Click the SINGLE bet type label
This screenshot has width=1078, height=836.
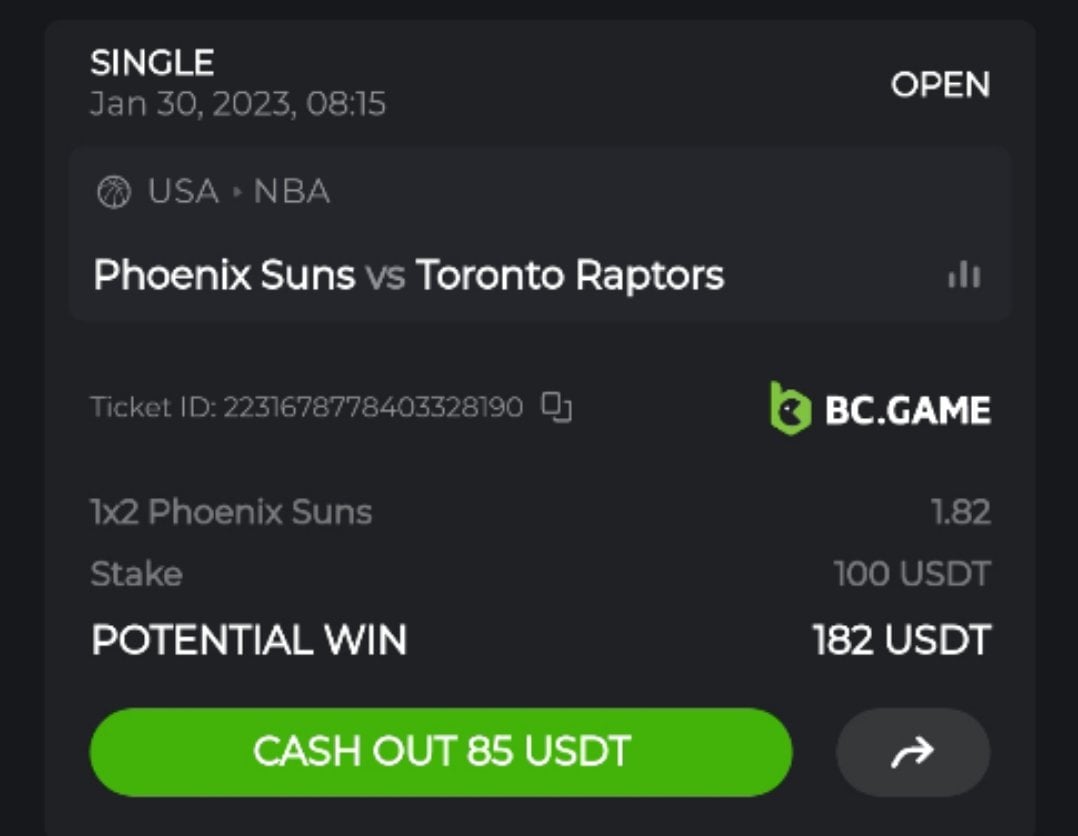(152, 64)
